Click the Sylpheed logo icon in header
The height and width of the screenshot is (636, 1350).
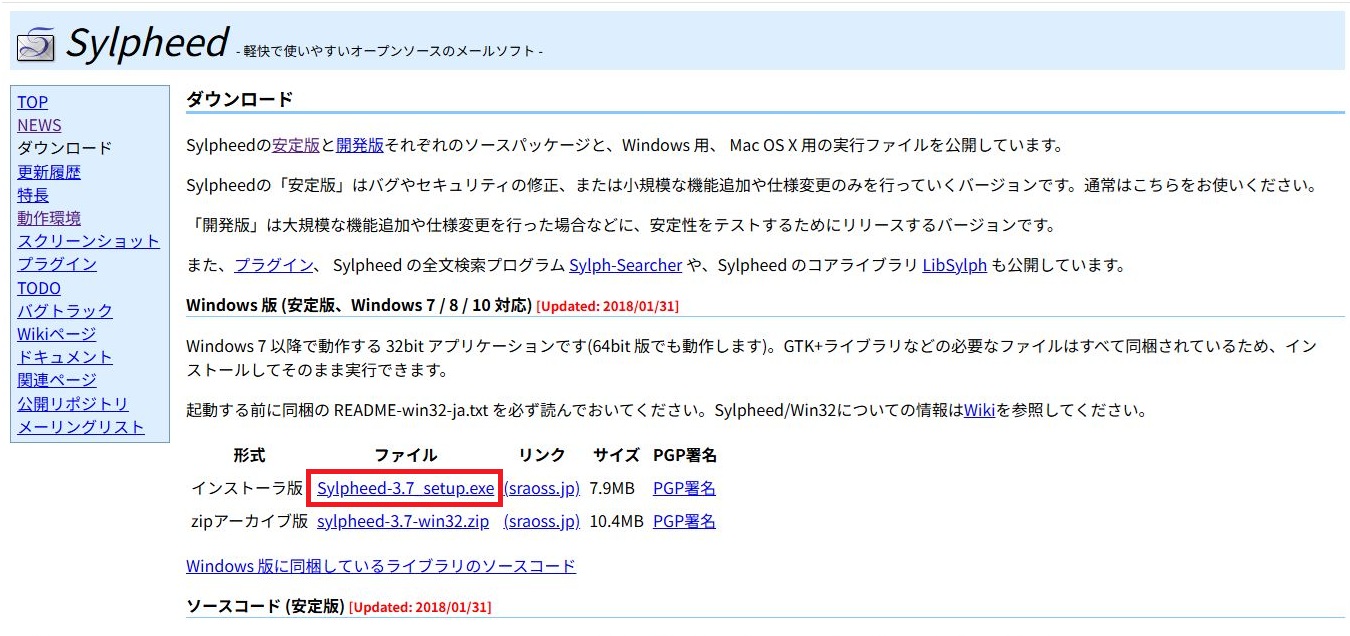coord(37,43)
